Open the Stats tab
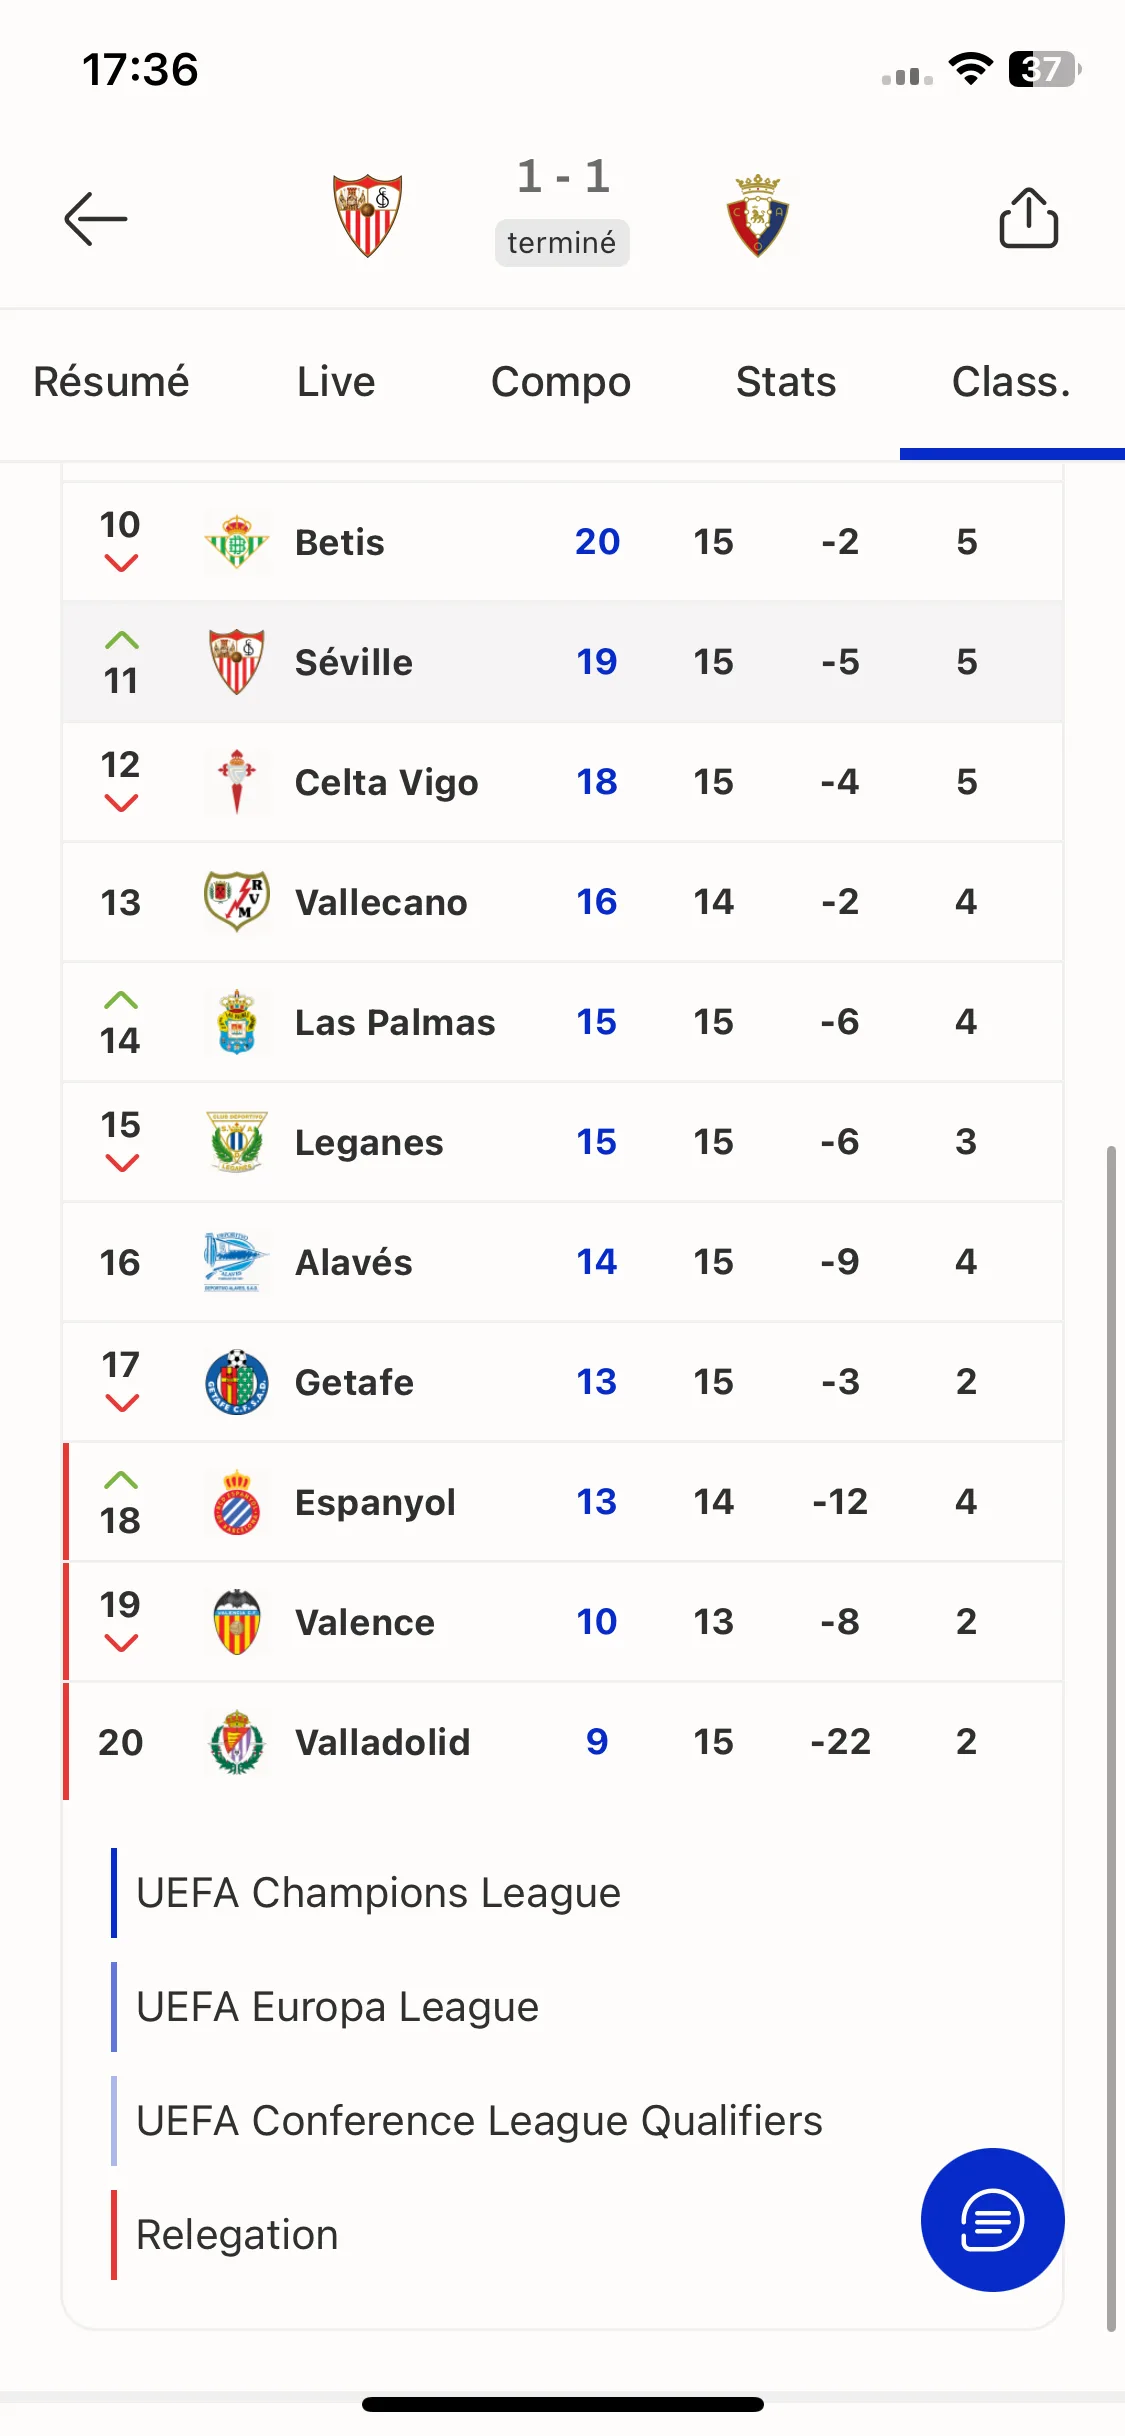The width and height of the screenshot is (1125, 2436). click(x=786, y=382)
